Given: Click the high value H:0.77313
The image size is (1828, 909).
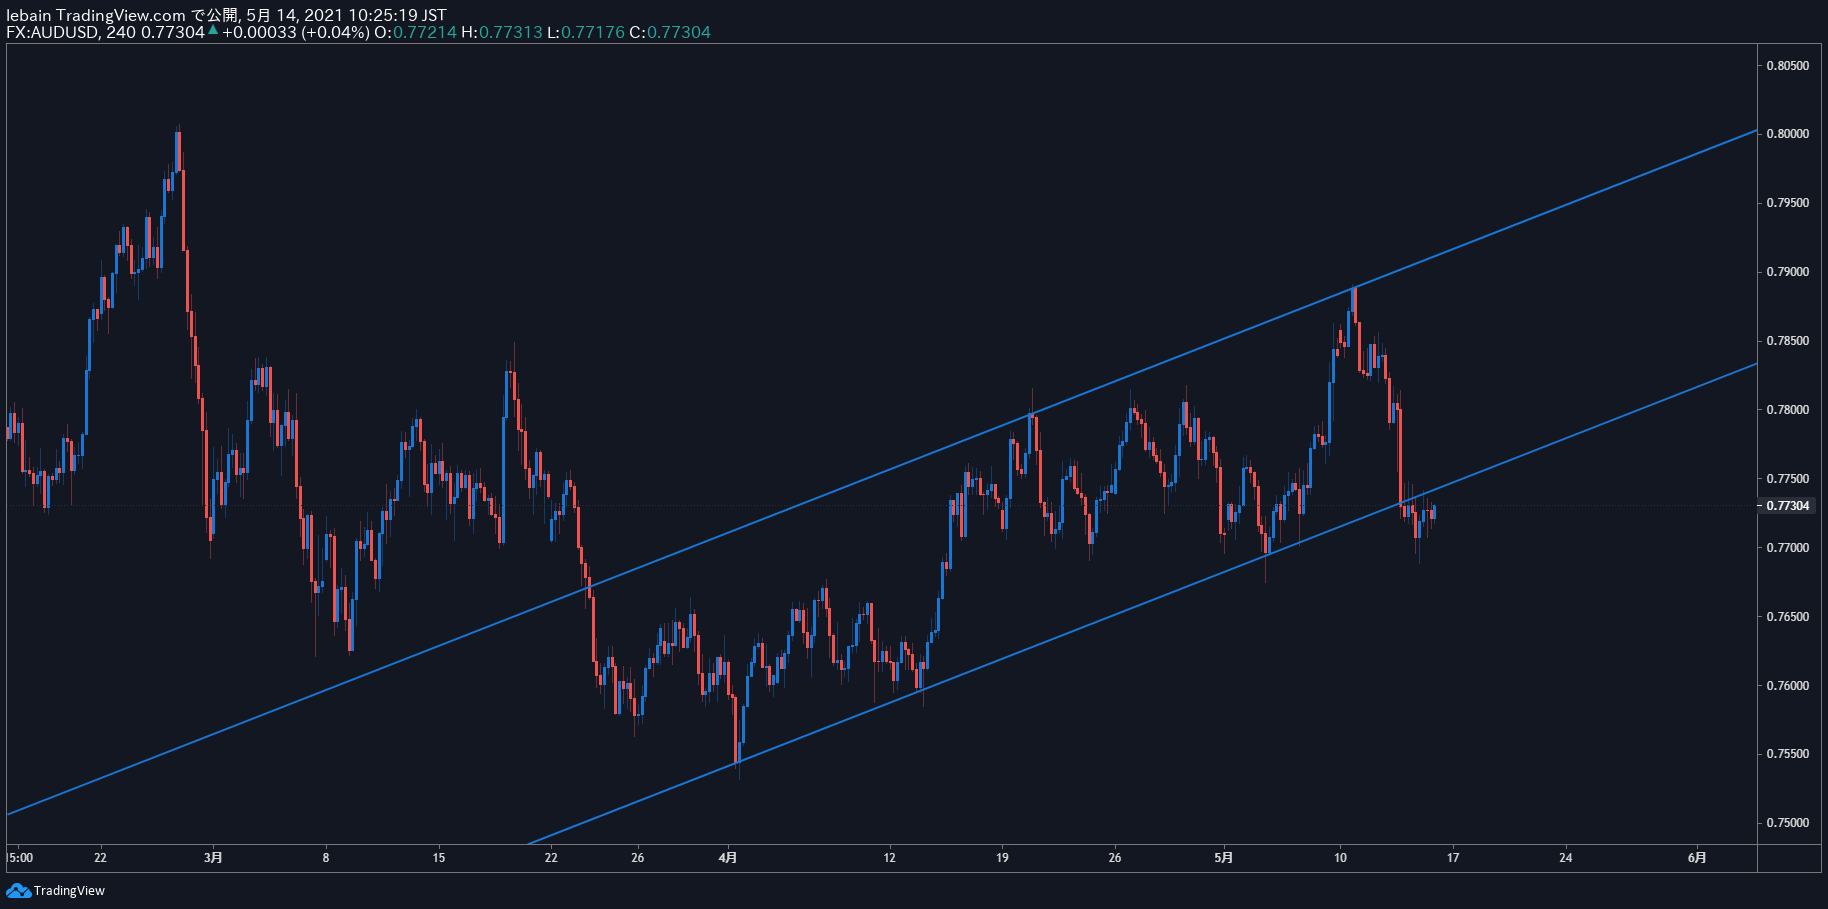Looking at the screenshot, I should point(502,32).
